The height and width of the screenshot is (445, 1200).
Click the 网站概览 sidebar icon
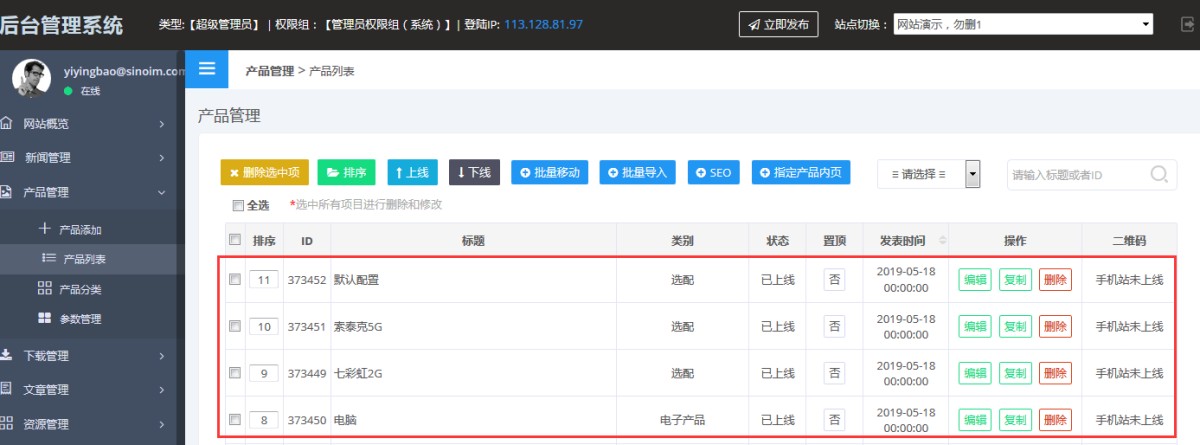tap(7, 123)
